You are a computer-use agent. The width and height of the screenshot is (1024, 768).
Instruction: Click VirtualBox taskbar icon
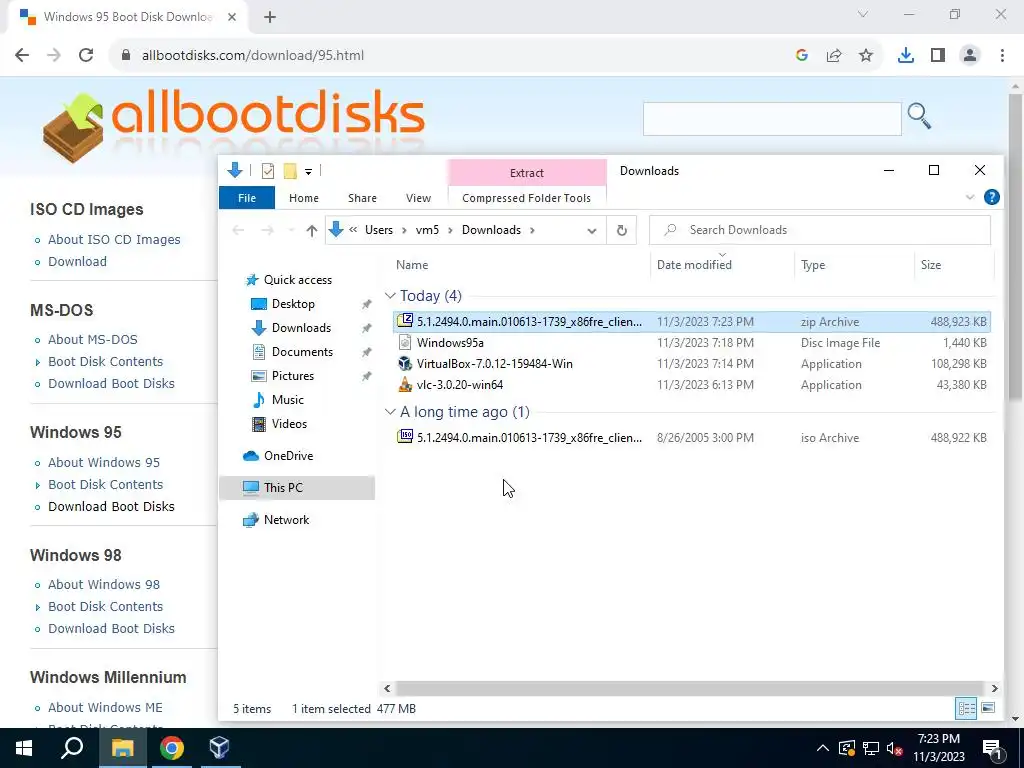(x=219, y=748)
